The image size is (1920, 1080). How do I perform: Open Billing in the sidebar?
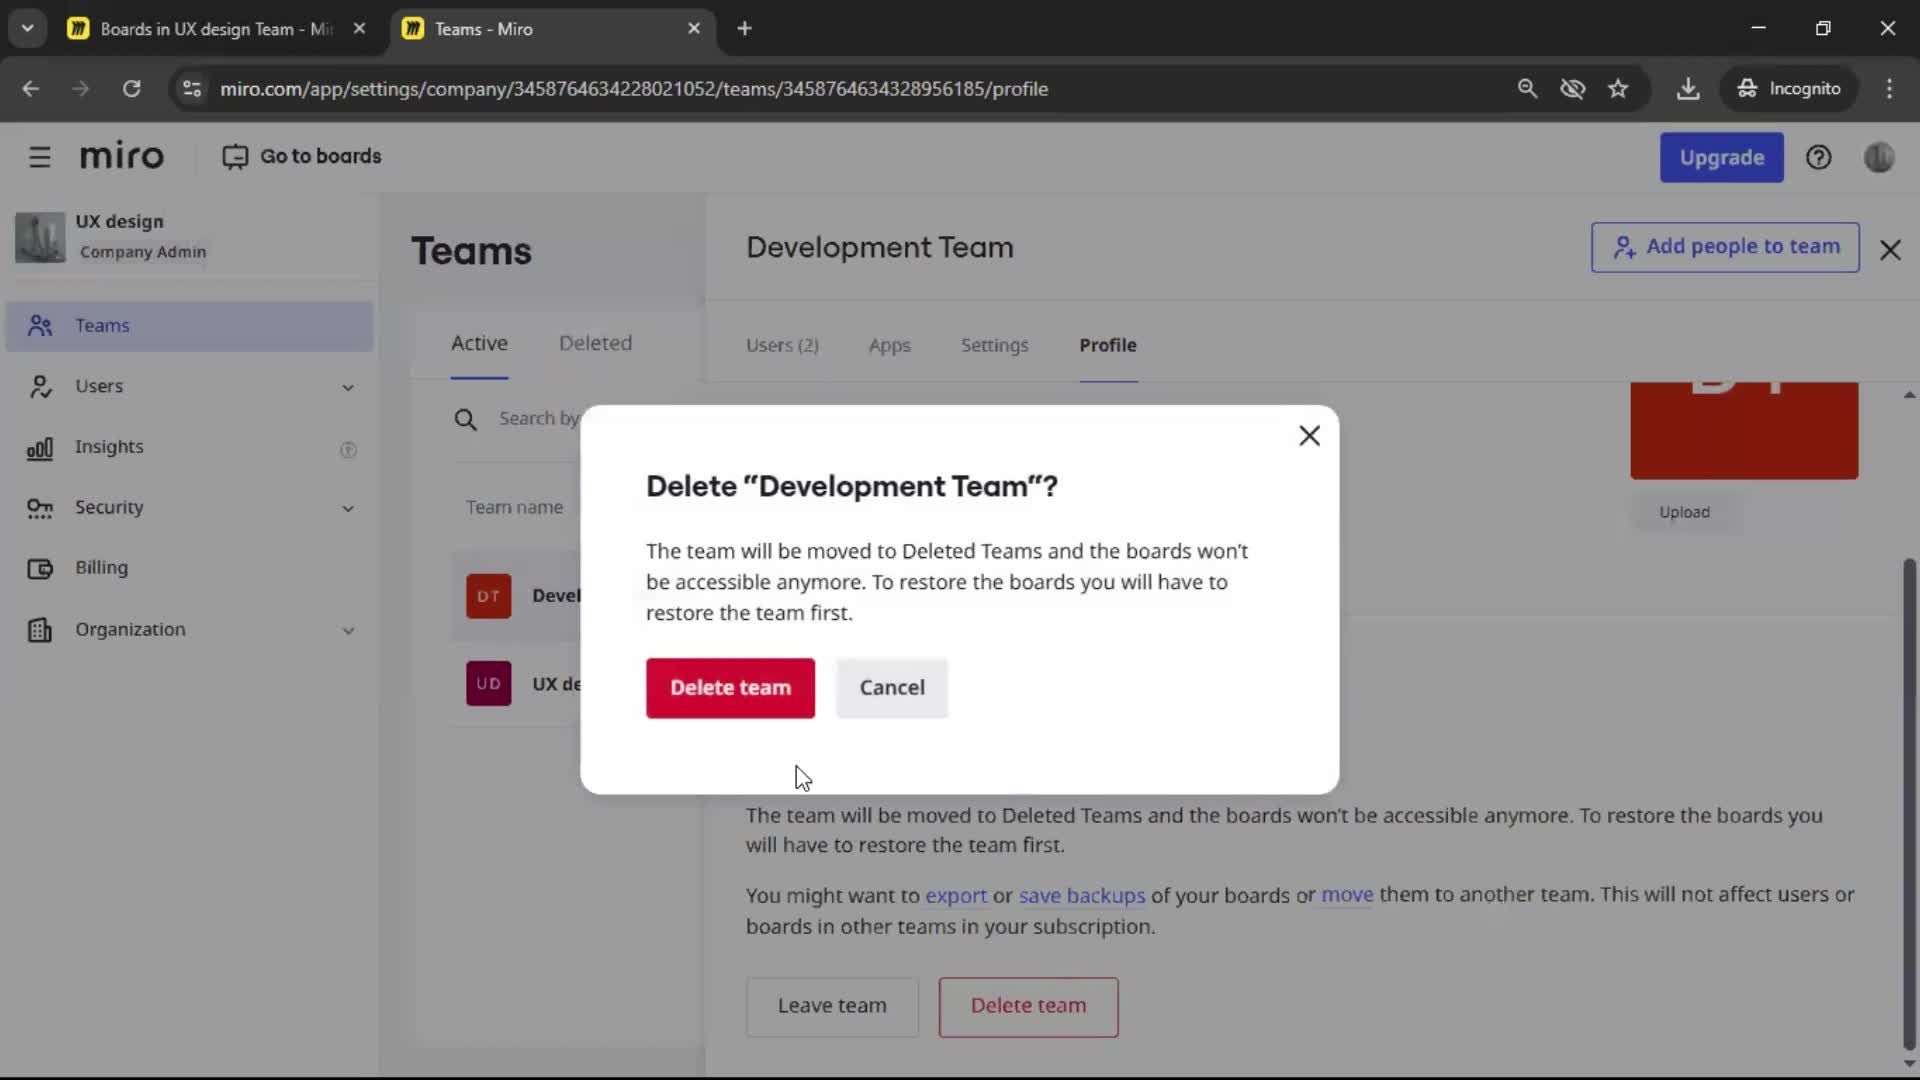tap(101, 568)
